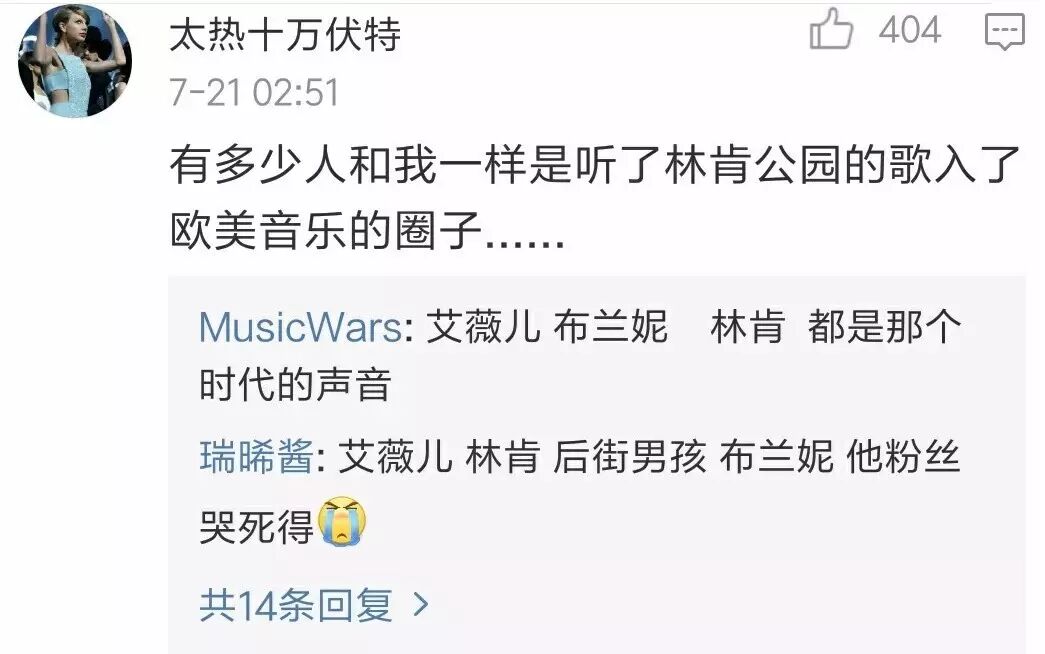Viewport: 1045px width, 654px height.
Task: Click 他粉丝 at end of reply
Action: (903, 458)
